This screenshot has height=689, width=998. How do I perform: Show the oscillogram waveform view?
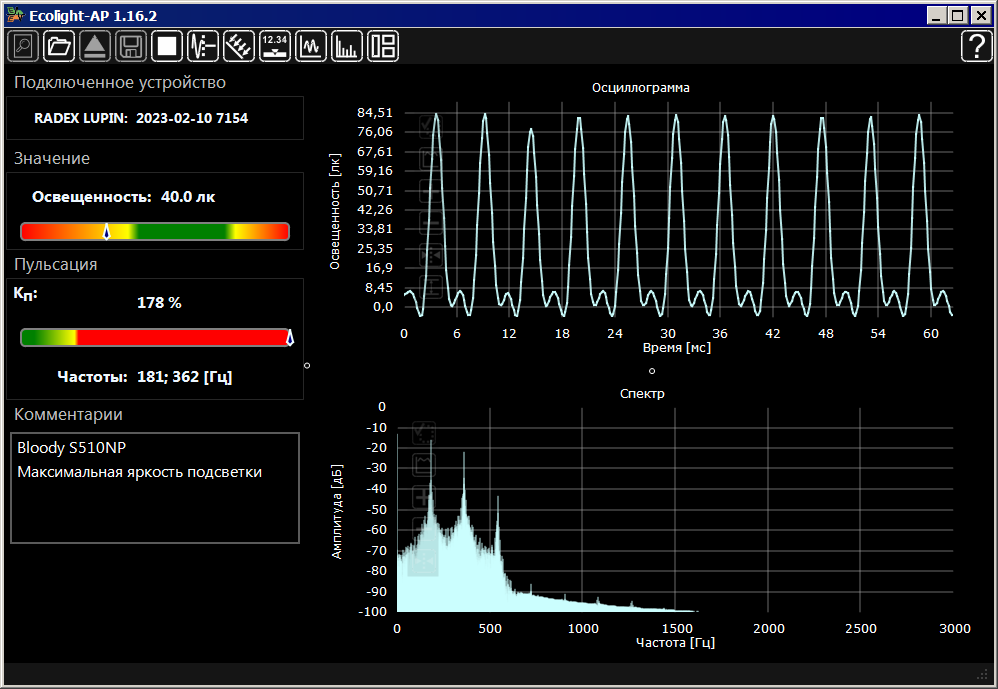pyautogui.click(x=311, y=46)
